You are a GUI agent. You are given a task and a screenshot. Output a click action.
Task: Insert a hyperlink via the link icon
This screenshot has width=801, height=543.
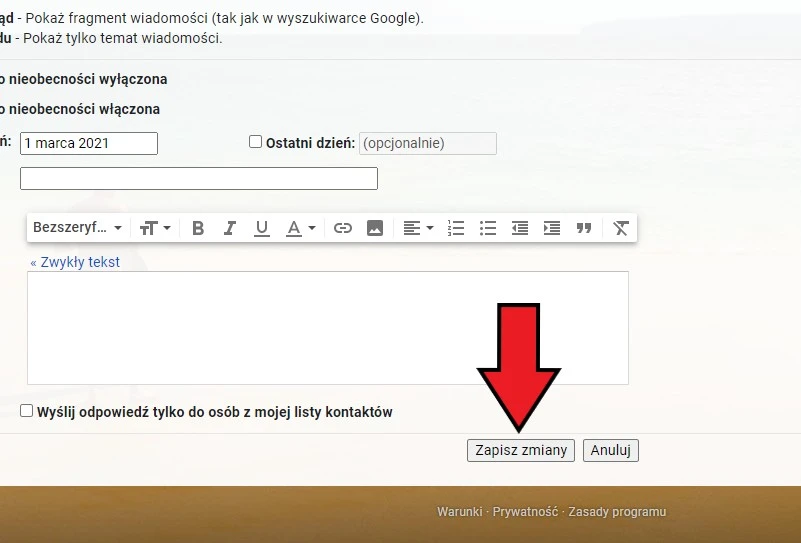[343, 228]
